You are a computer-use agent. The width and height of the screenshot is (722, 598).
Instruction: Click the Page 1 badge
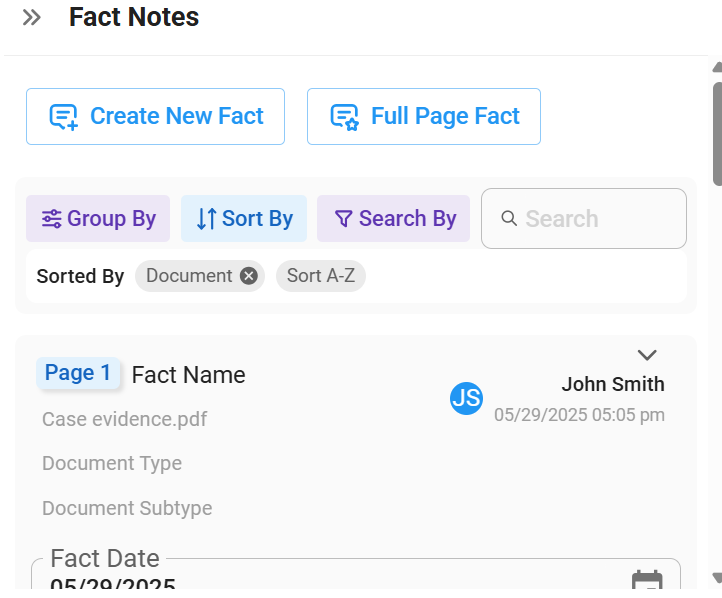coord(78,373)
